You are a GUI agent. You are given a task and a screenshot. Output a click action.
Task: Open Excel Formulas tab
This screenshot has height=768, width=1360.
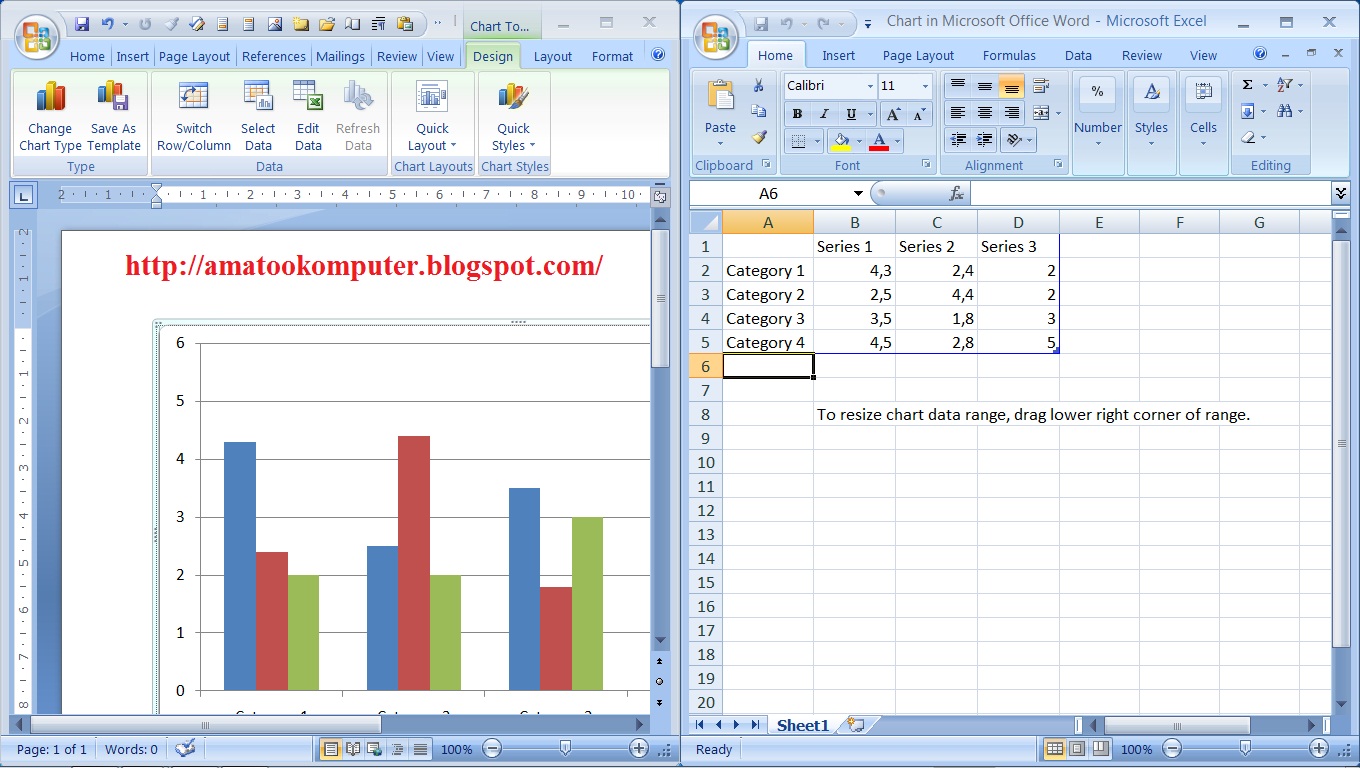[x=1010, y=55]
